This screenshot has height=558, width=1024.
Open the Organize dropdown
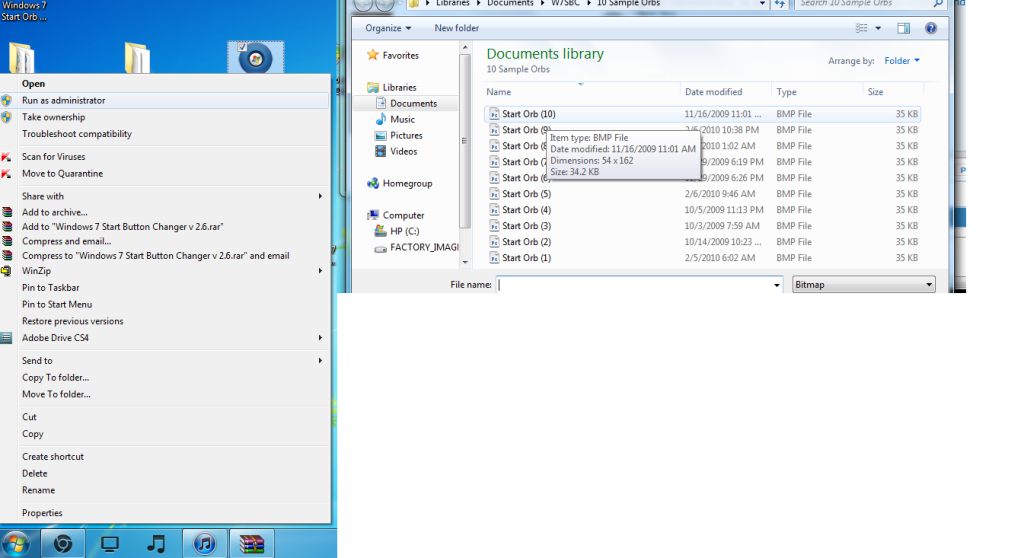(388, 28)
